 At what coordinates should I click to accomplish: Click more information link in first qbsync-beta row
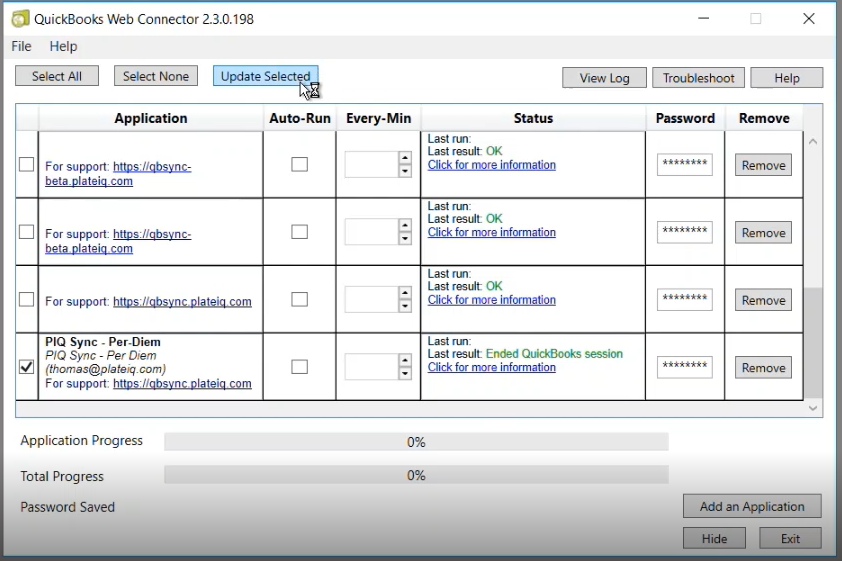click(x=491, y=165)
